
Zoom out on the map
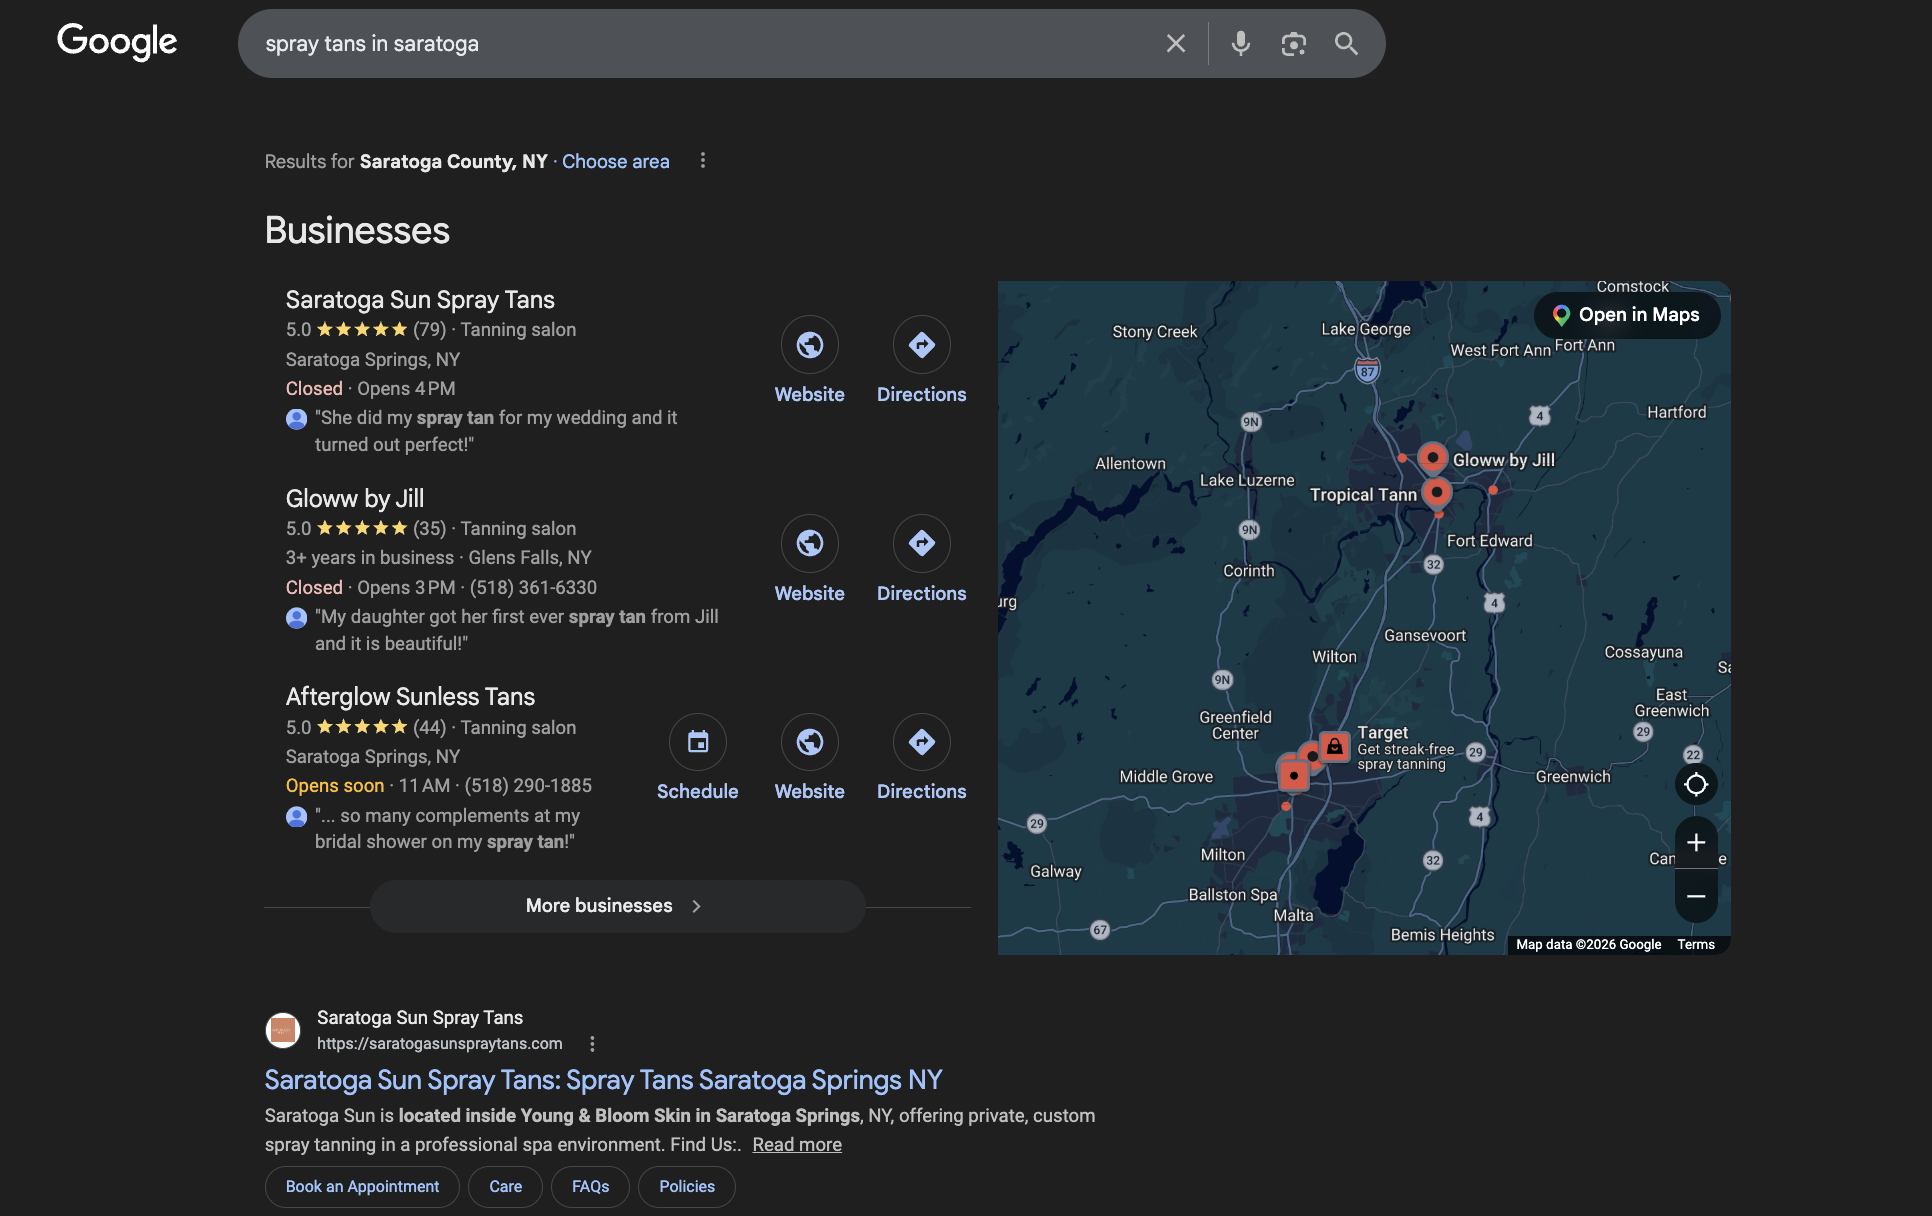(1696, 896)
